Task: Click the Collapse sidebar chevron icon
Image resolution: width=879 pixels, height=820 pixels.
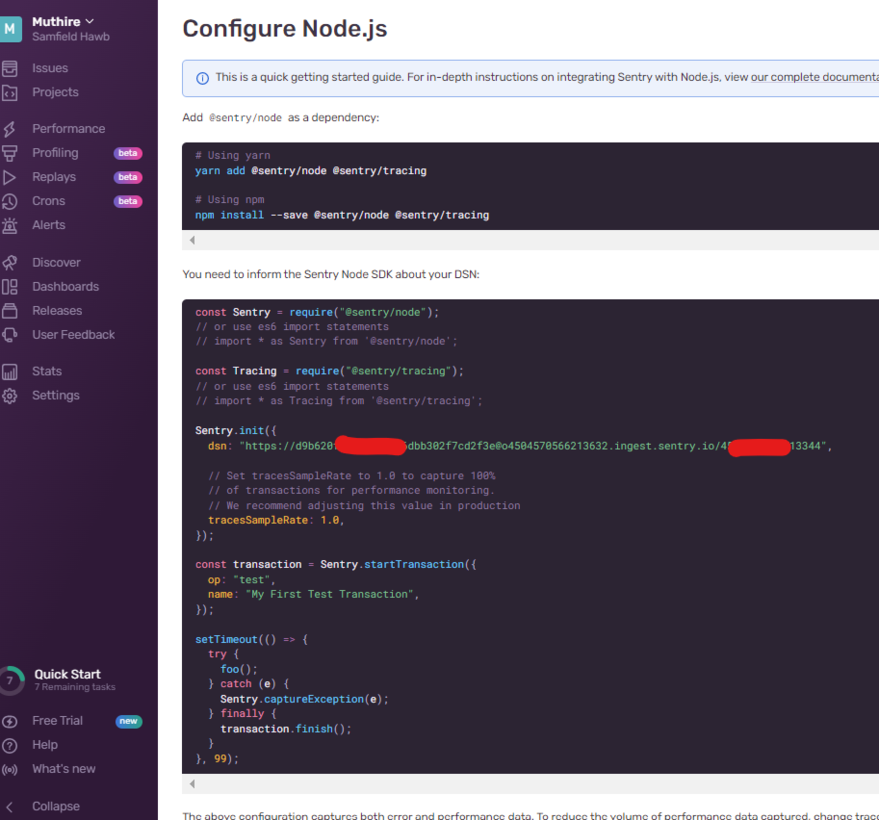Action: (10, 807)
